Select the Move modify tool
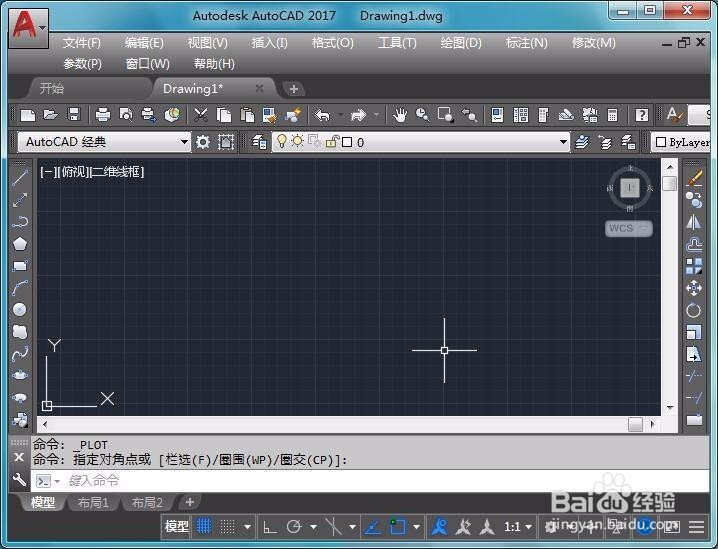The width and height of the screenshot is (718, 549). 694,288
